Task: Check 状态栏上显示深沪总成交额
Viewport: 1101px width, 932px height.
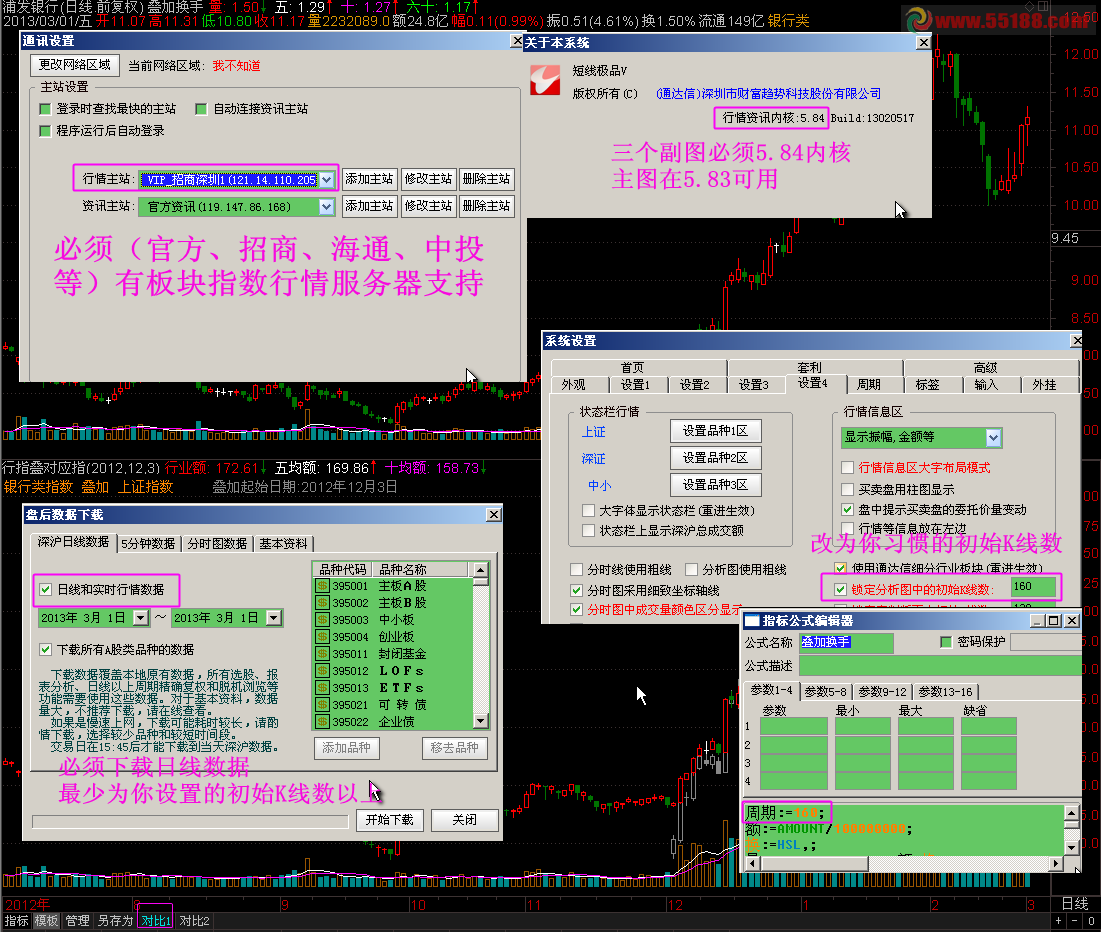Action: (x=588, y=531)
